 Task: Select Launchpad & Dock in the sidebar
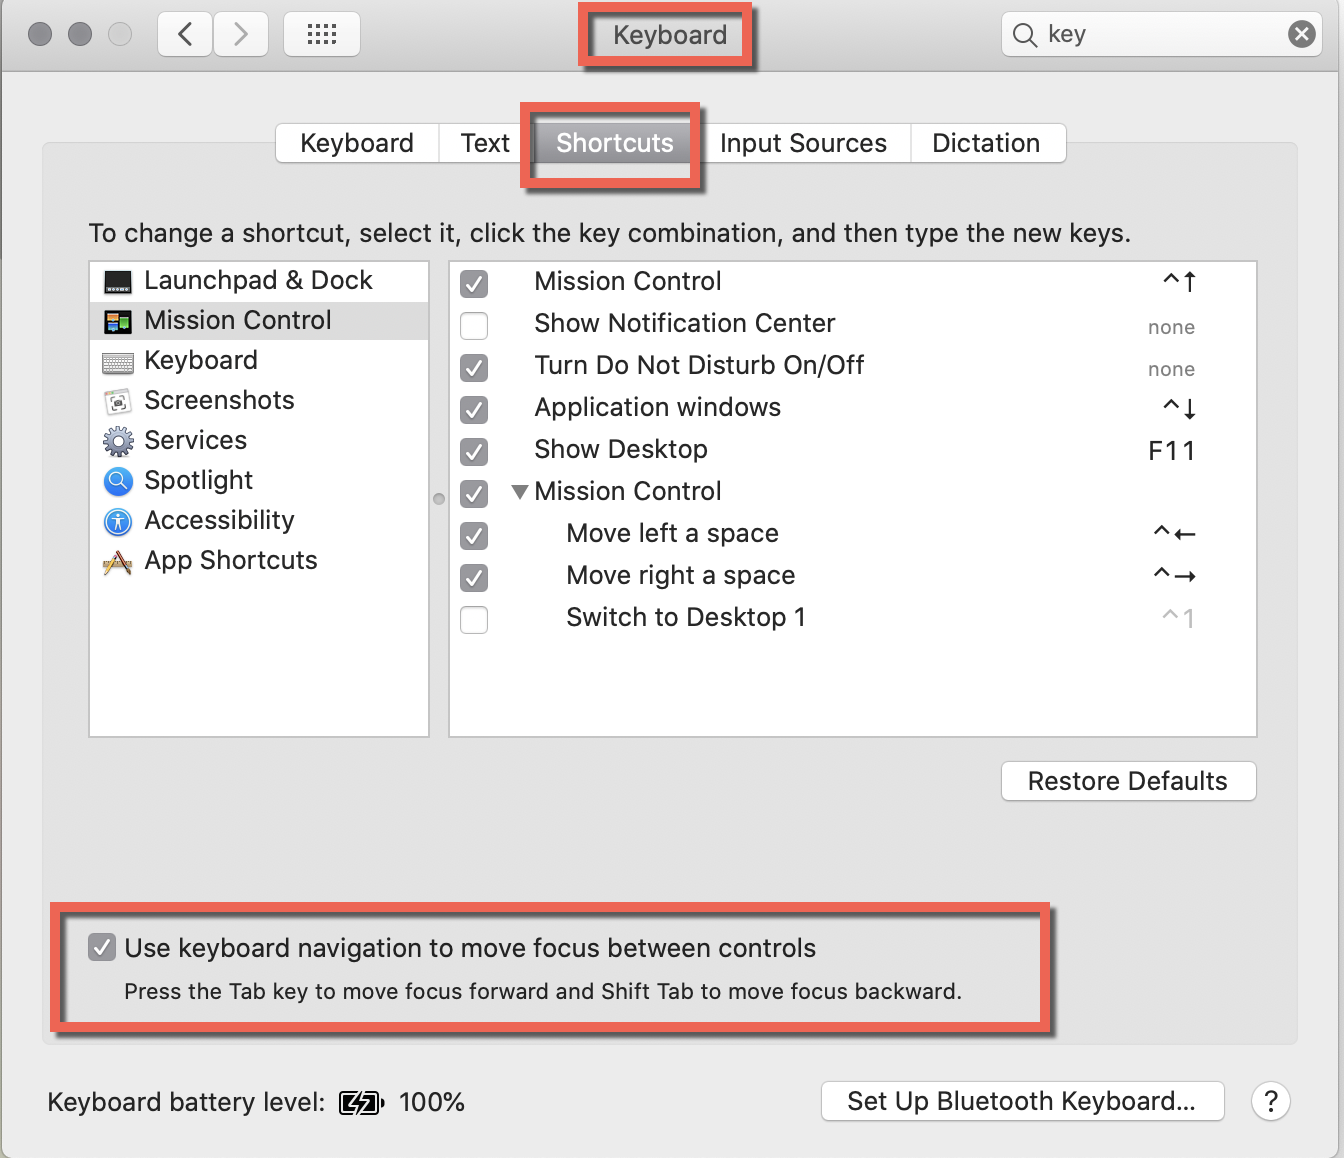(257, 280)
